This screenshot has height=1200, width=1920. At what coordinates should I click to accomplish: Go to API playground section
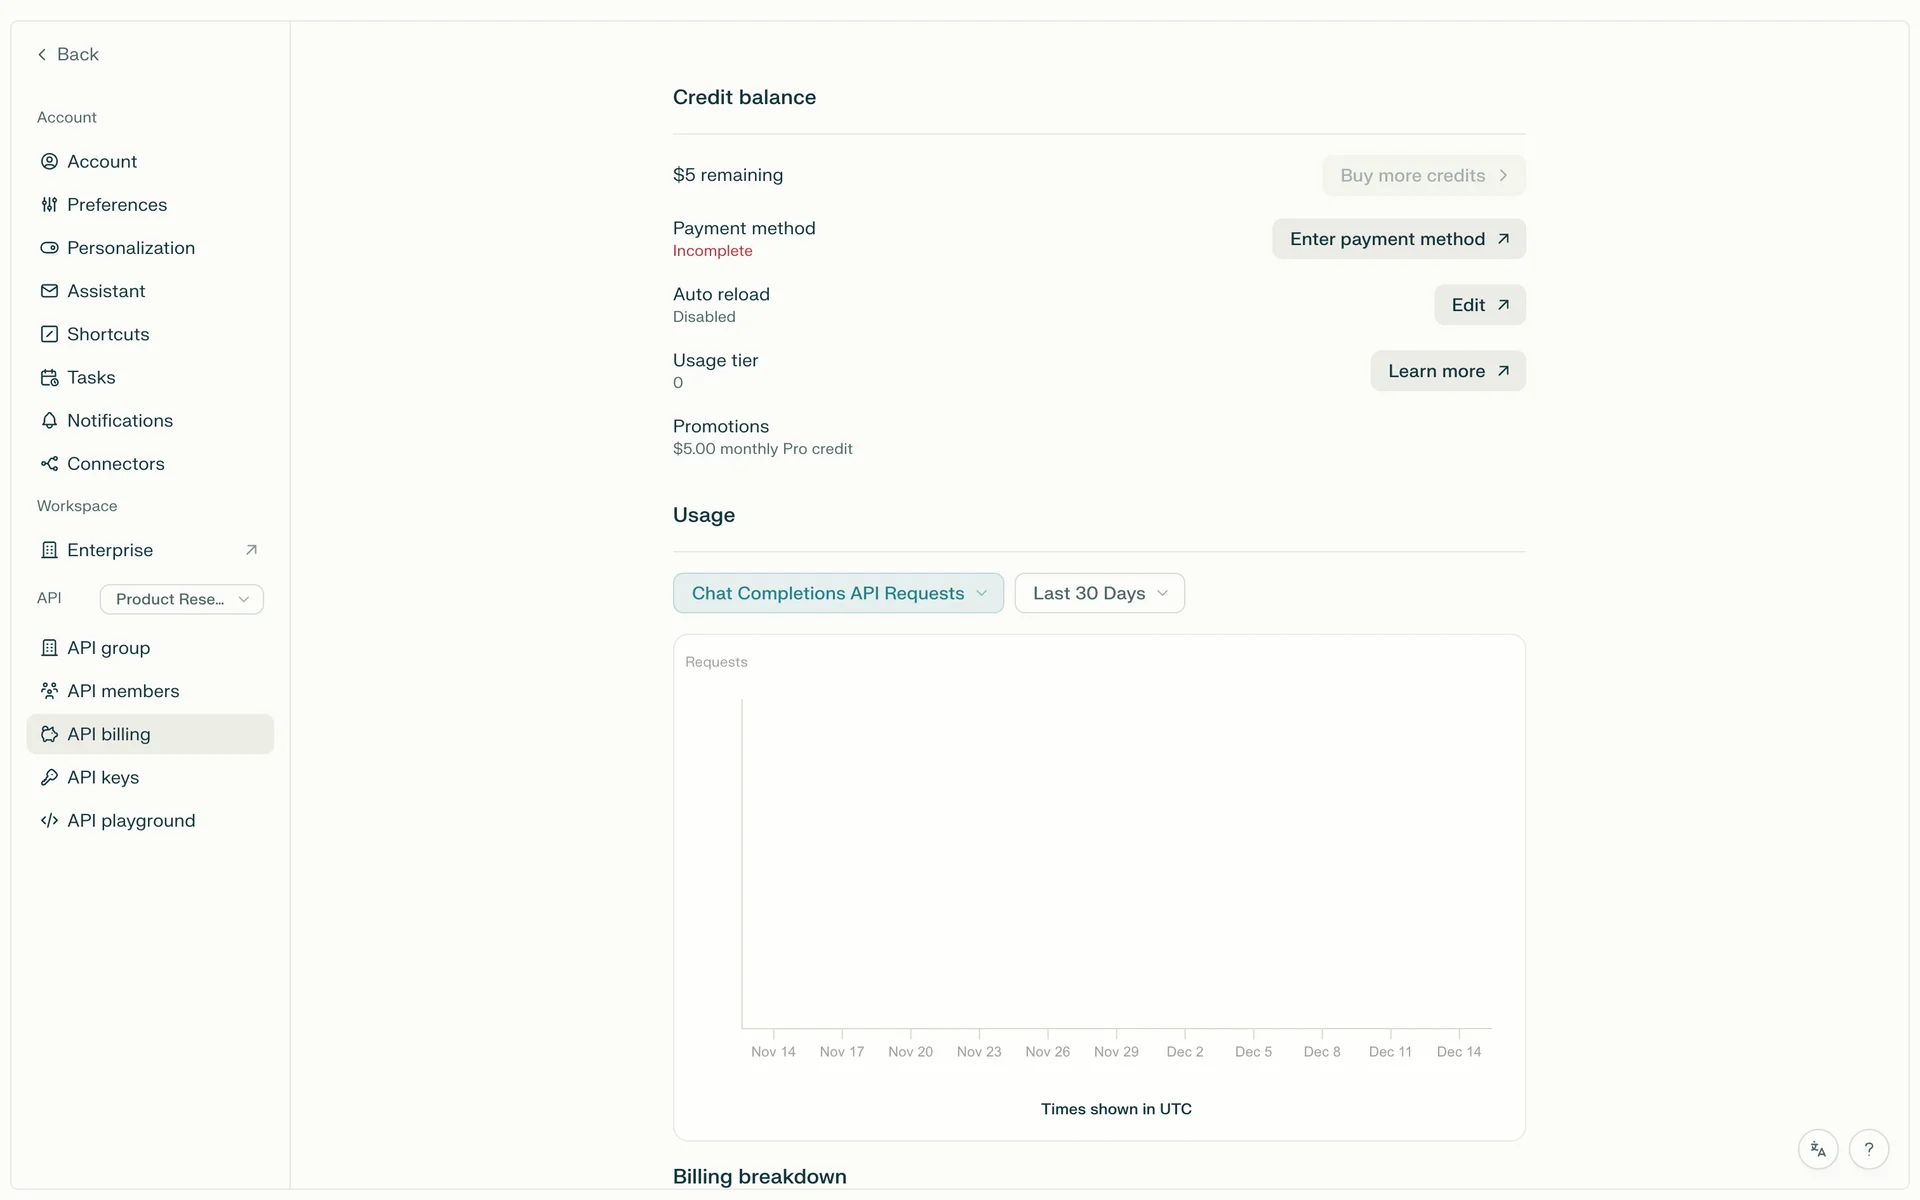131,820
